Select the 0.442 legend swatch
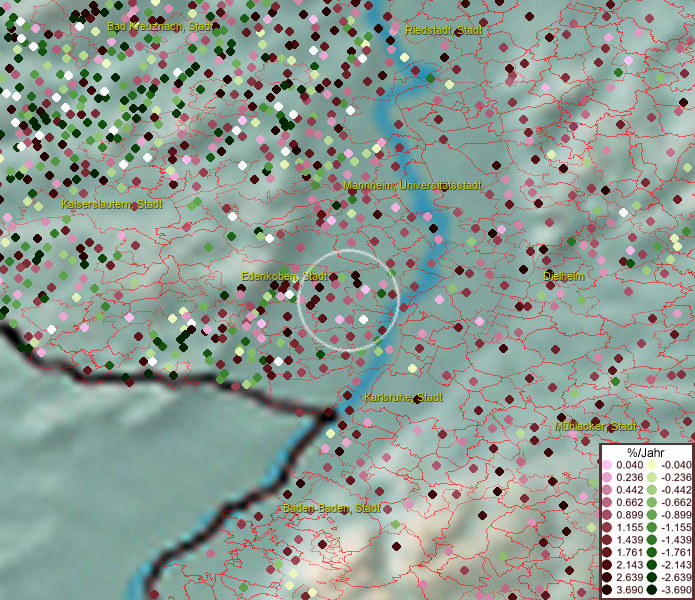This screenshot has height=600, width=695. [607, 490]
